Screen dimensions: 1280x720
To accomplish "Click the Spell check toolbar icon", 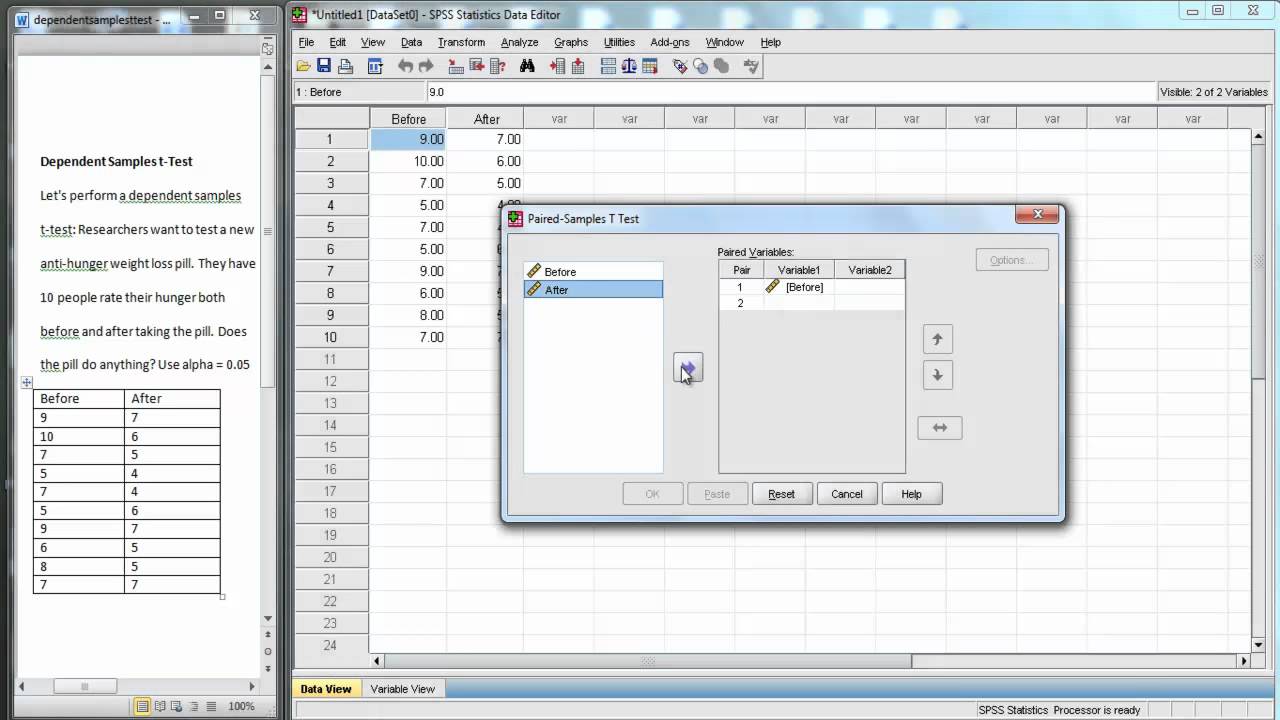I will [x=751, y=66].
